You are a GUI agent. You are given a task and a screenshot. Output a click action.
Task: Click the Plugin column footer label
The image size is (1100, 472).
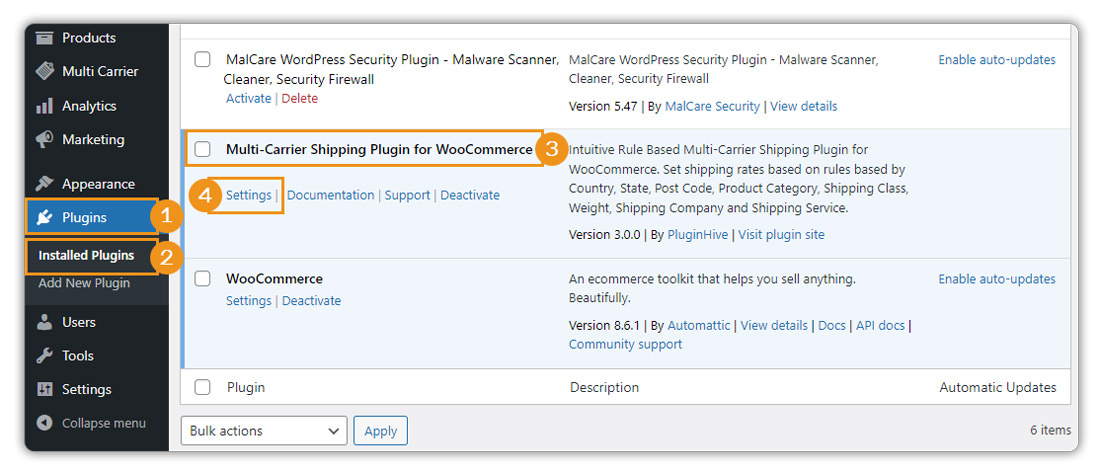(x=246, y=387)
